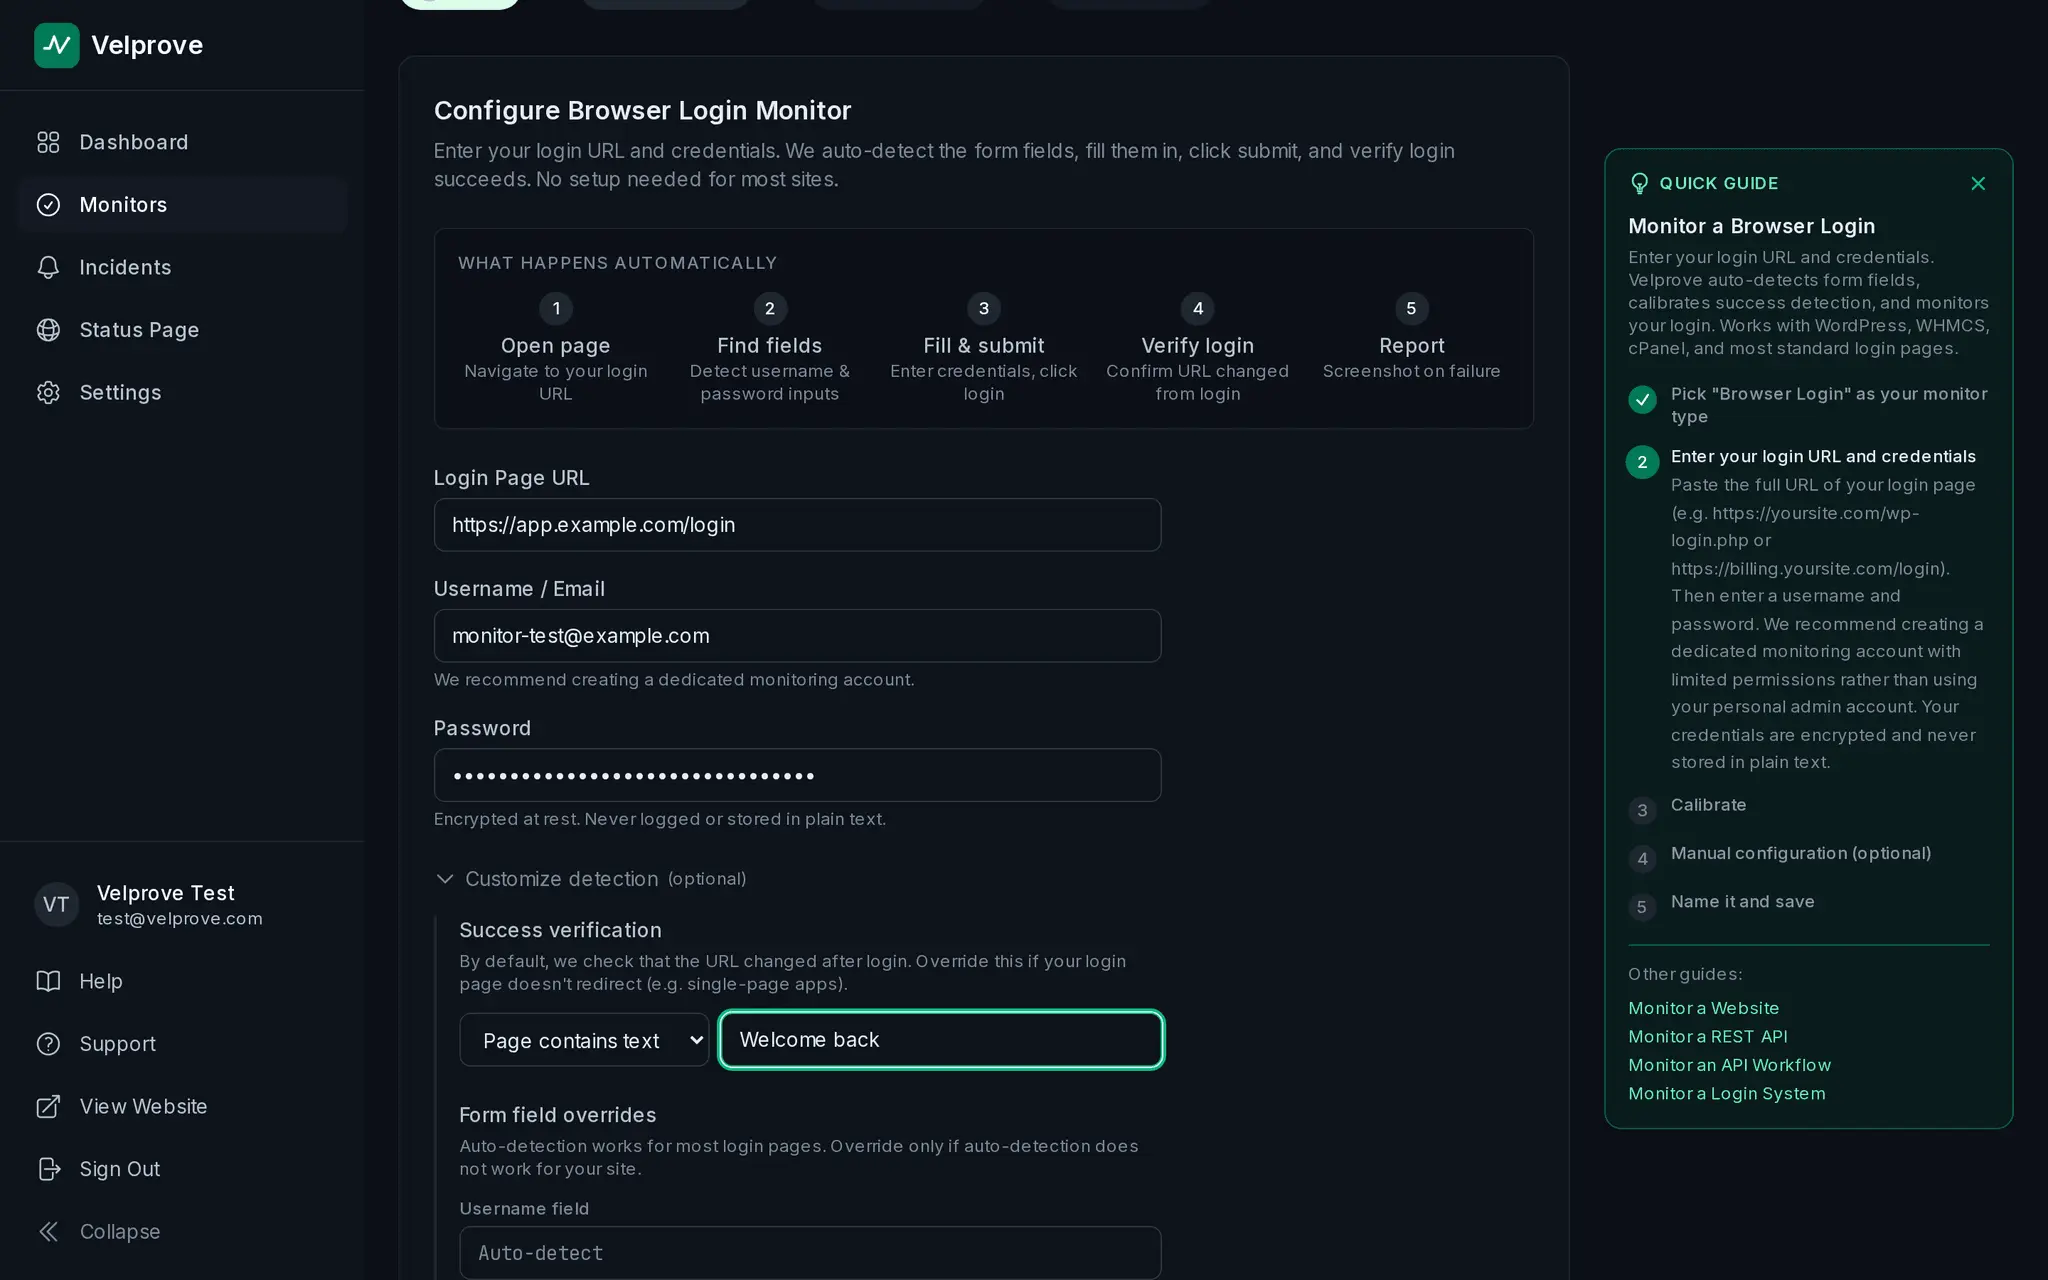
Task: Select the Incidents bell icon
Action: pyautogui.click(x=48, y=267)
